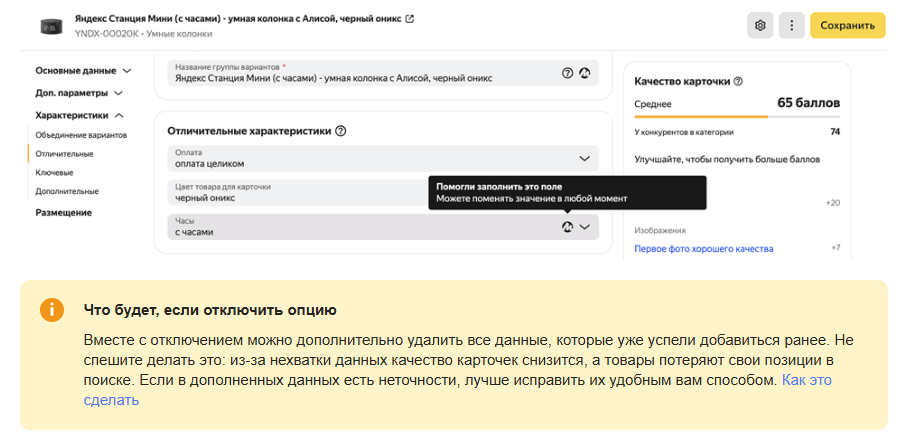904x445 pixels.
Task: Click help icon next to Качество карточки
Action: point(737,81)
